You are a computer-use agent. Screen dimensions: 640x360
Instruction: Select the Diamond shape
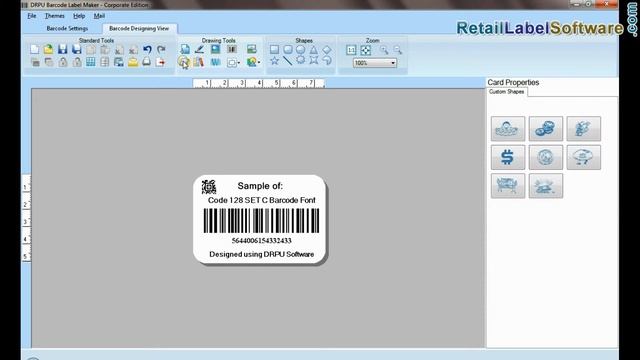tap(327, 49)
